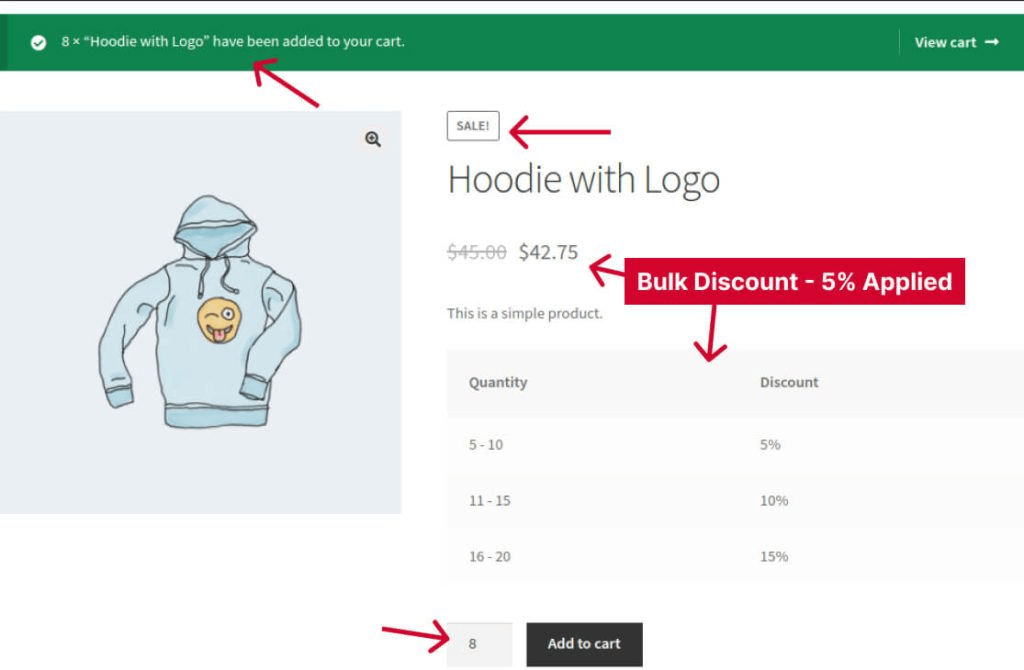This screenshot has width=1024, height=670.
Task: Click the crossed-out original price $45.00
Action: [x=478, y=253]
